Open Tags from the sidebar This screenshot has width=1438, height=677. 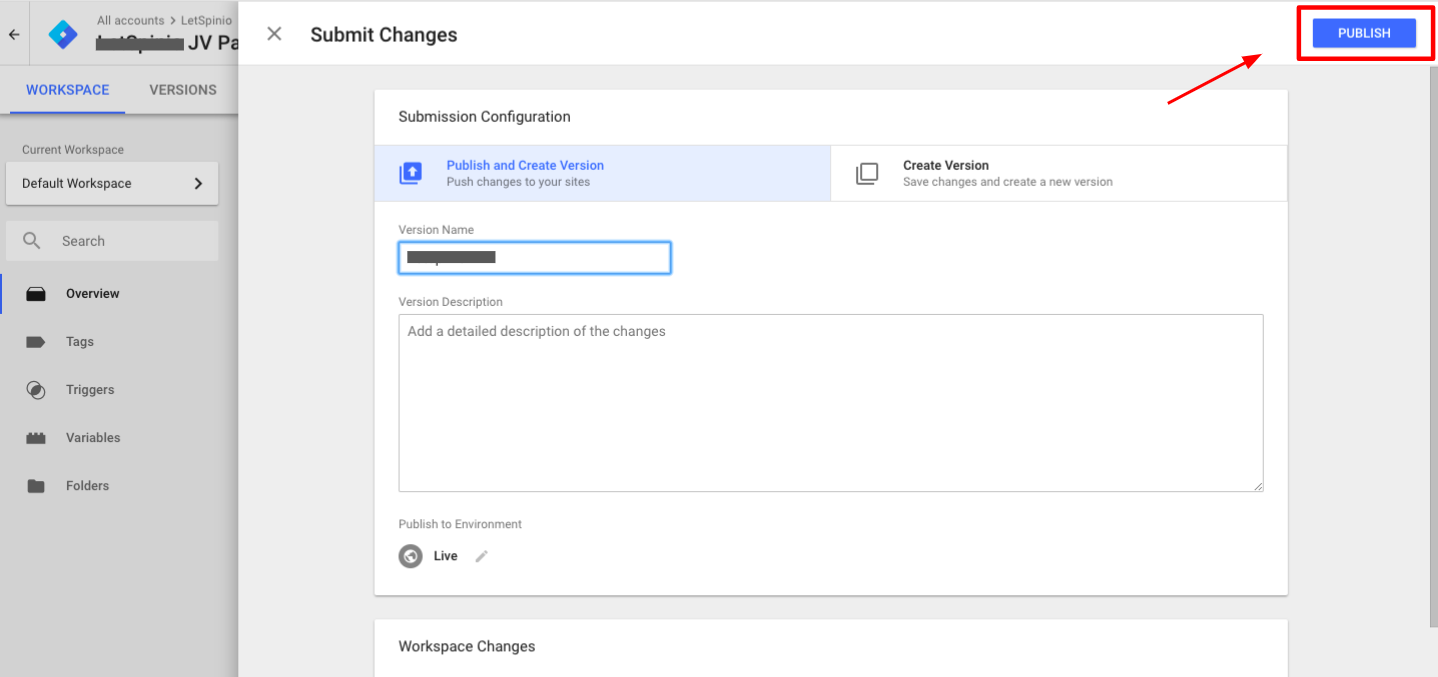pyautogui.click(x=79, y=342)
